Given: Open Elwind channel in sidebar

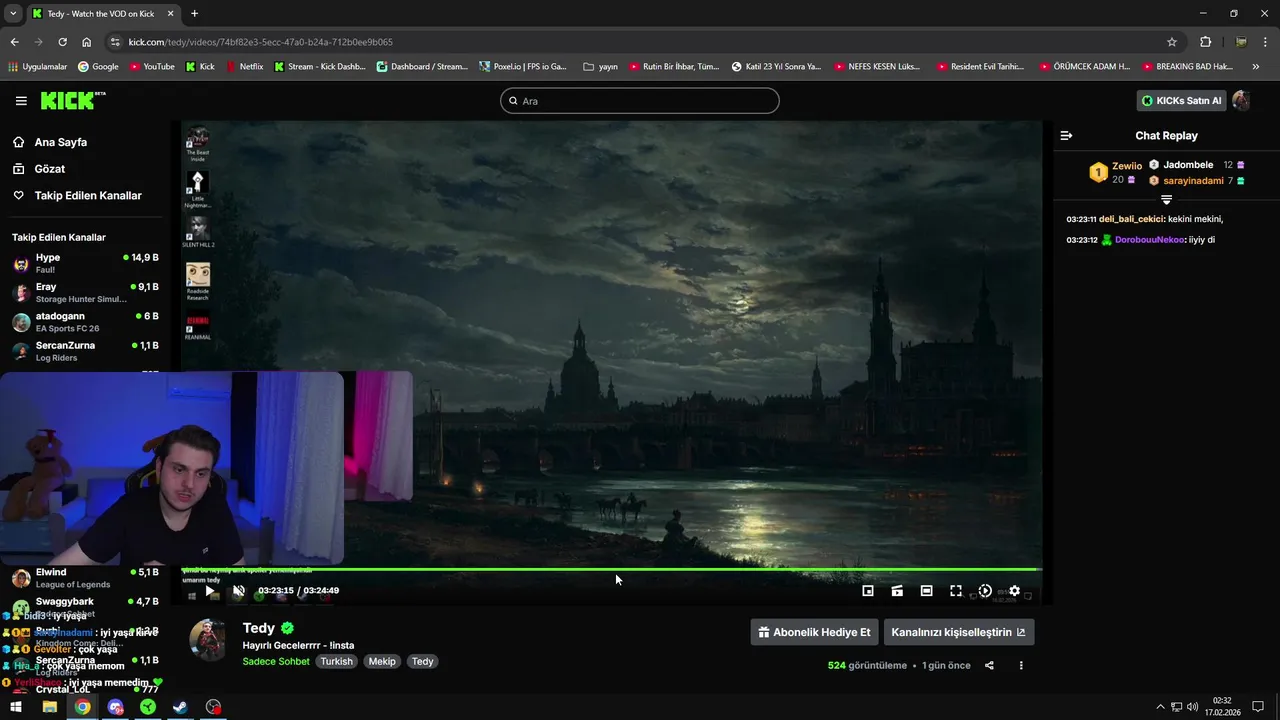Looking at the screenshot, I should [85, 578].
